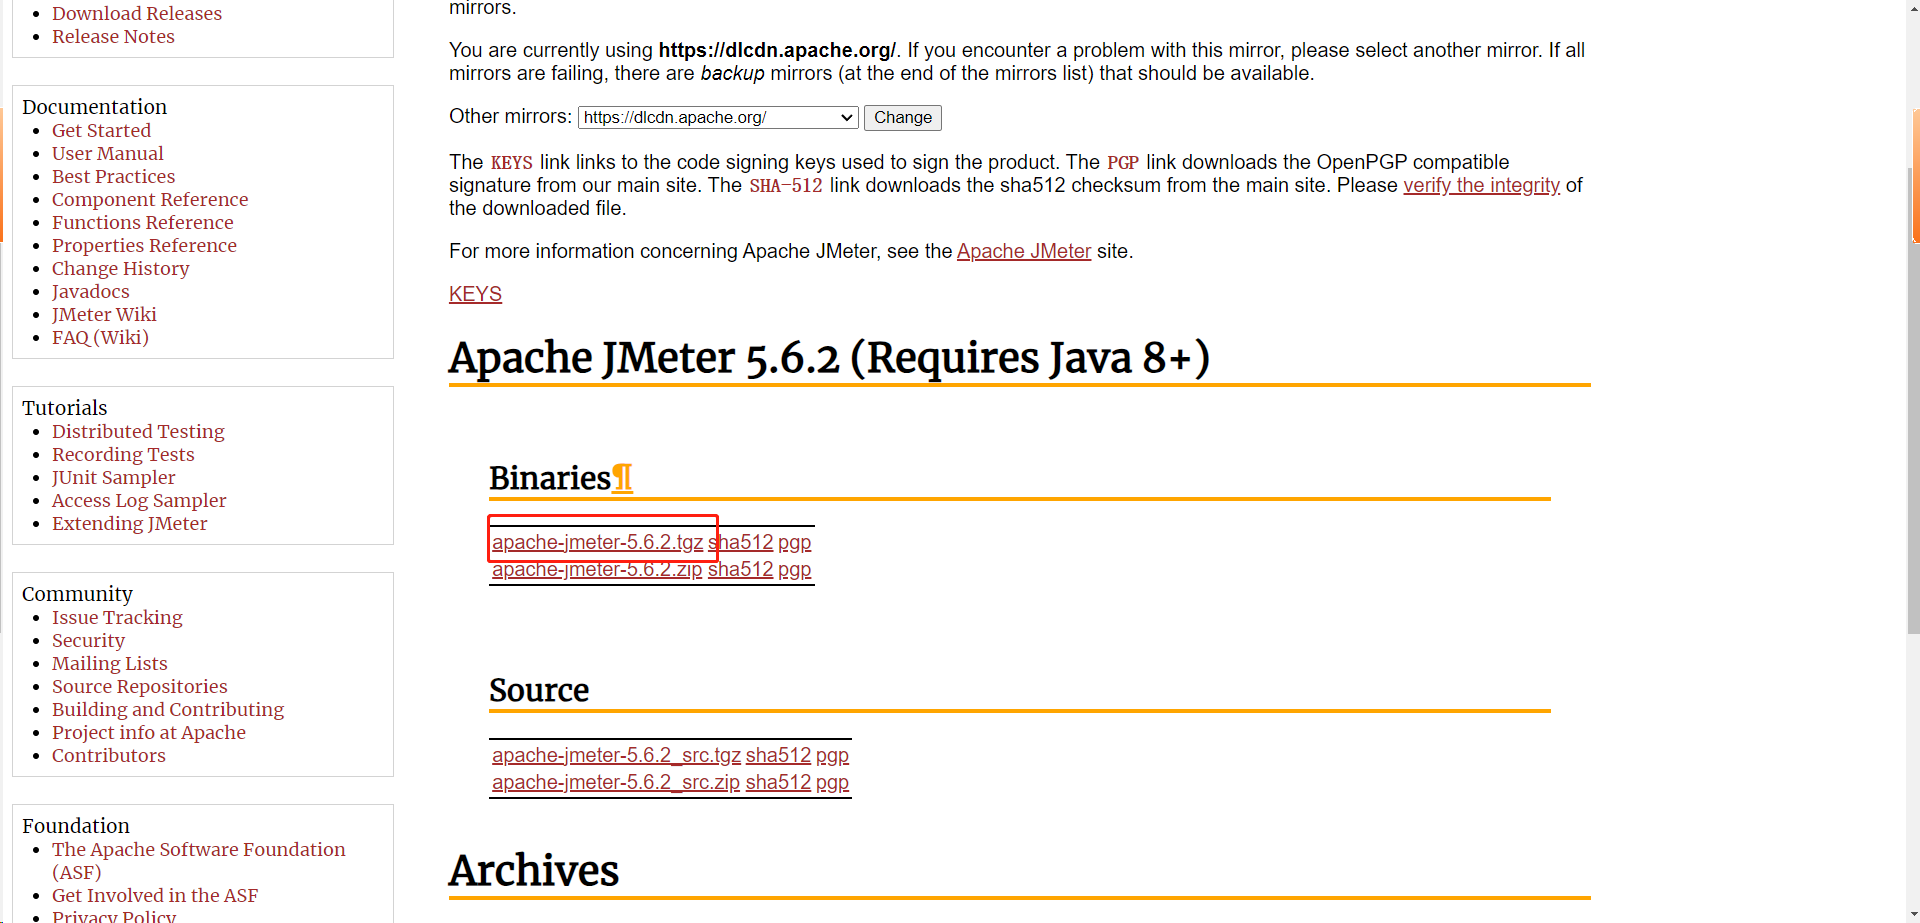
Task: Open Privacy Policy link
Action: tap(113, 916)
